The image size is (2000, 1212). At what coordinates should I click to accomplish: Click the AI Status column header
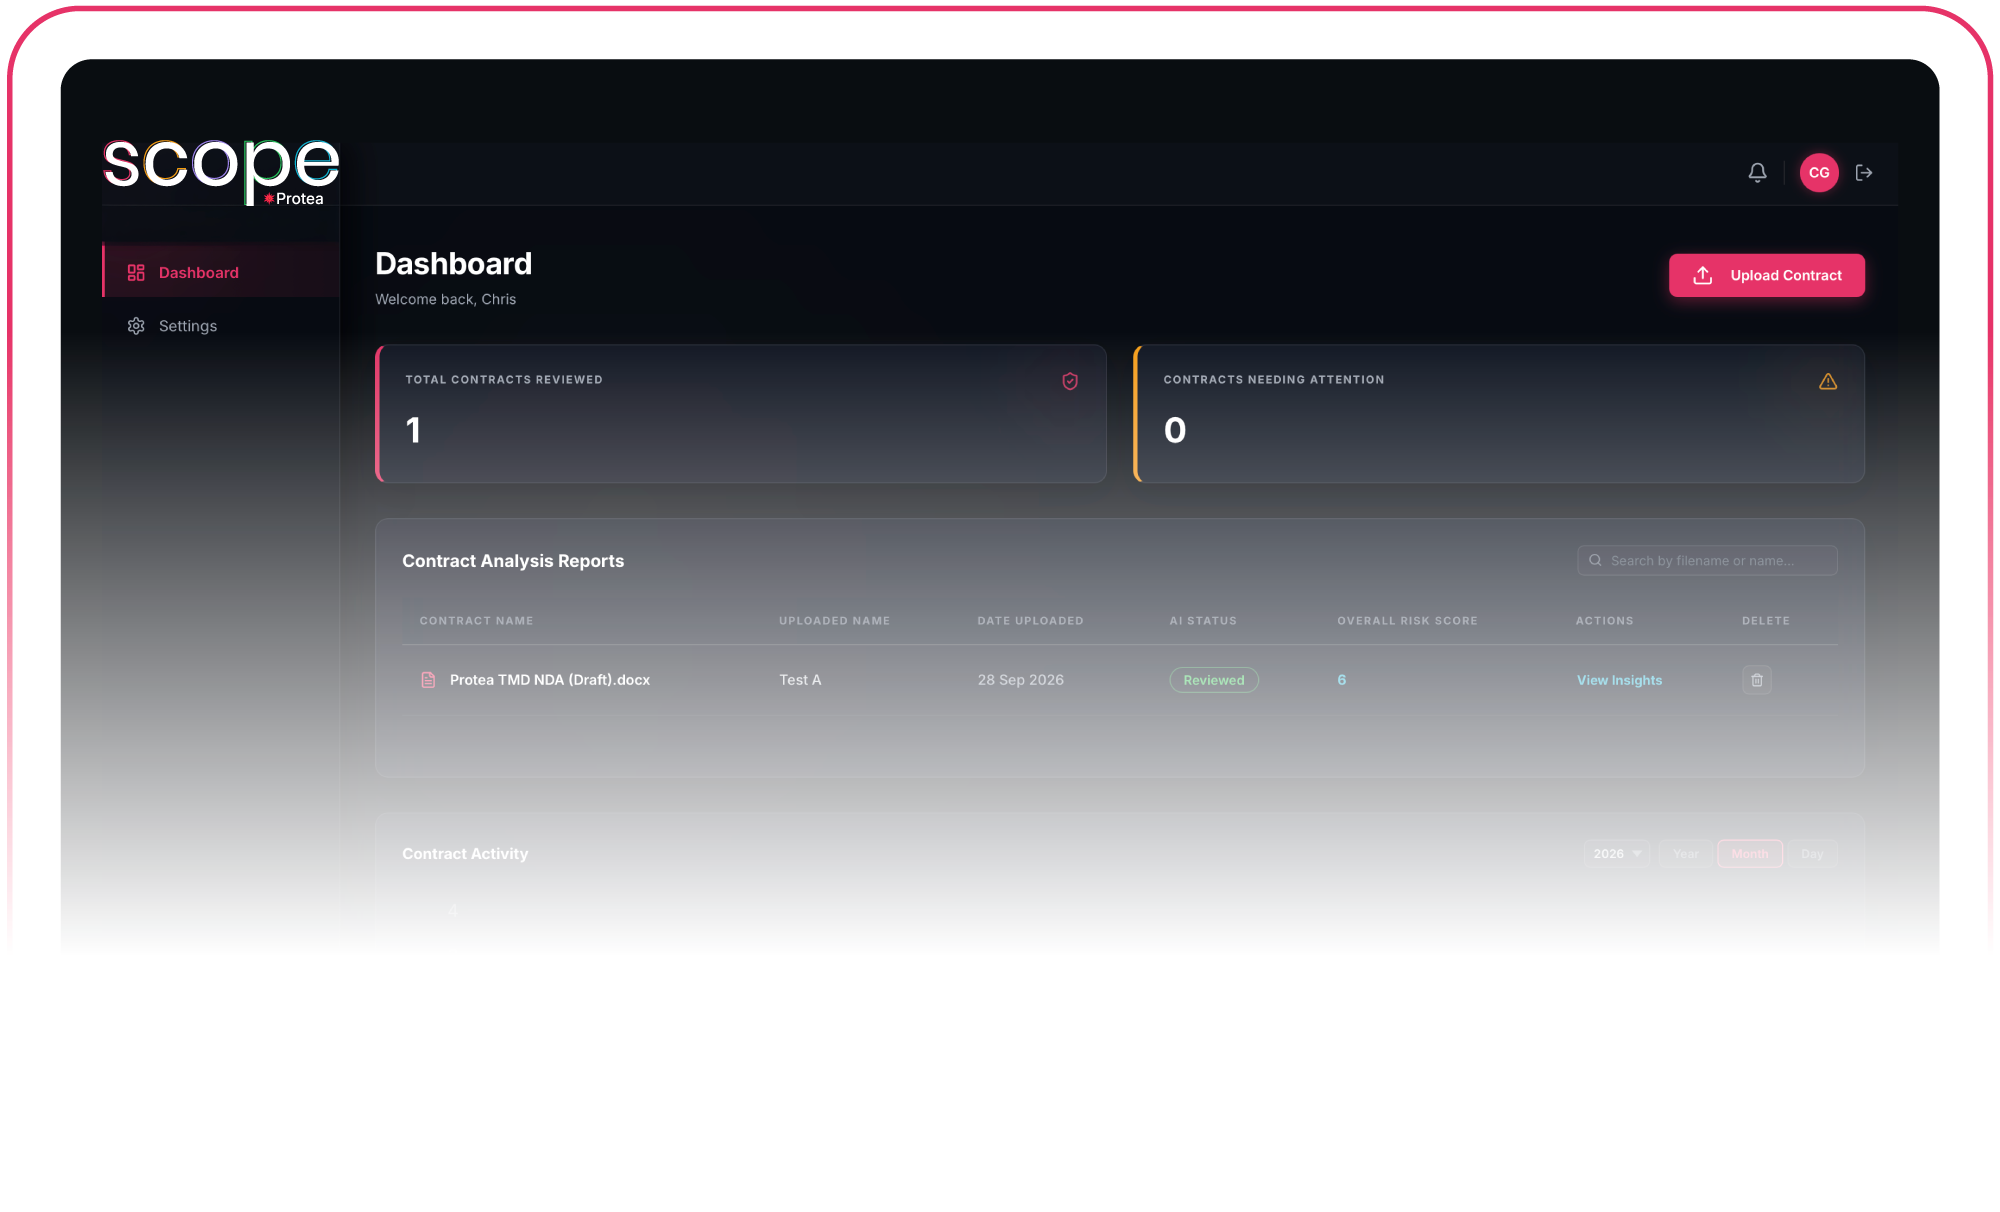pyautogui.click(x=1203, y=621)
